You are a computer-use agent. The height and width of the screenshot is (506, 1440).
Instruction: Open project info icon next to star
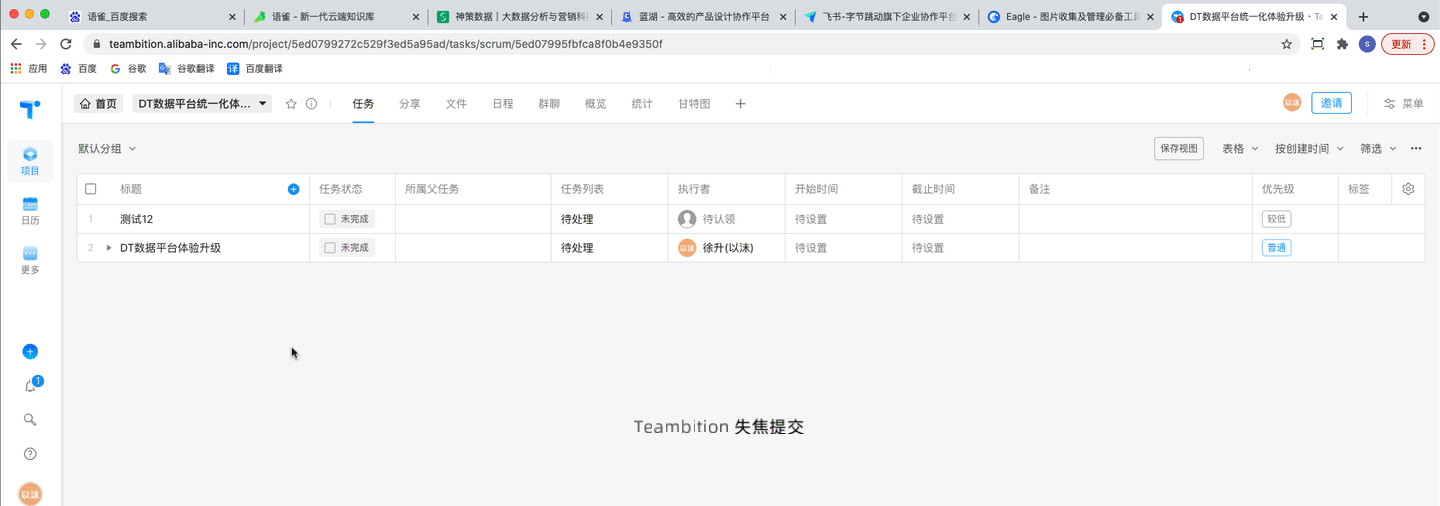[311, 104]
